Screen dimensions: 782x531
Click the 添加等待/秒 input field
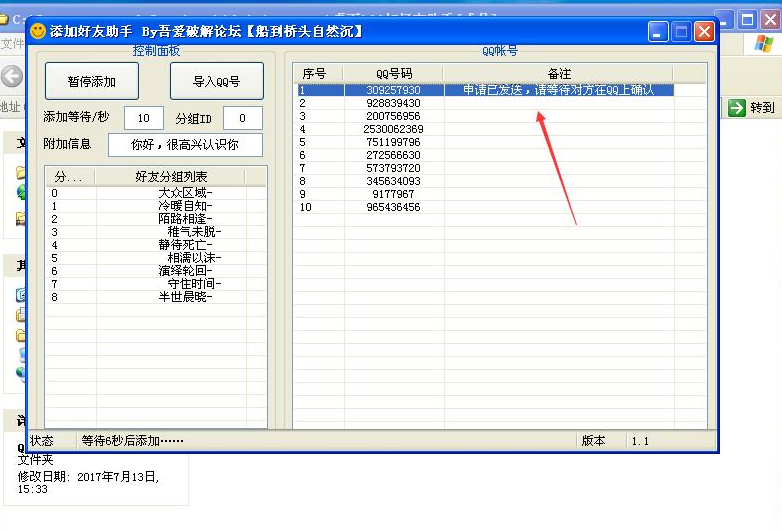pos(144,118)
